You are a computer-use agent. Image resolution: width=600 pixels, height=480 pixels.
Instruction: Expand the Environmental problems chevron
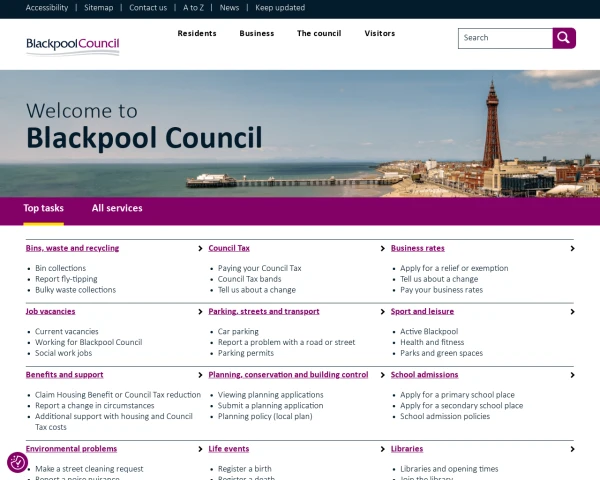[200, 449]
